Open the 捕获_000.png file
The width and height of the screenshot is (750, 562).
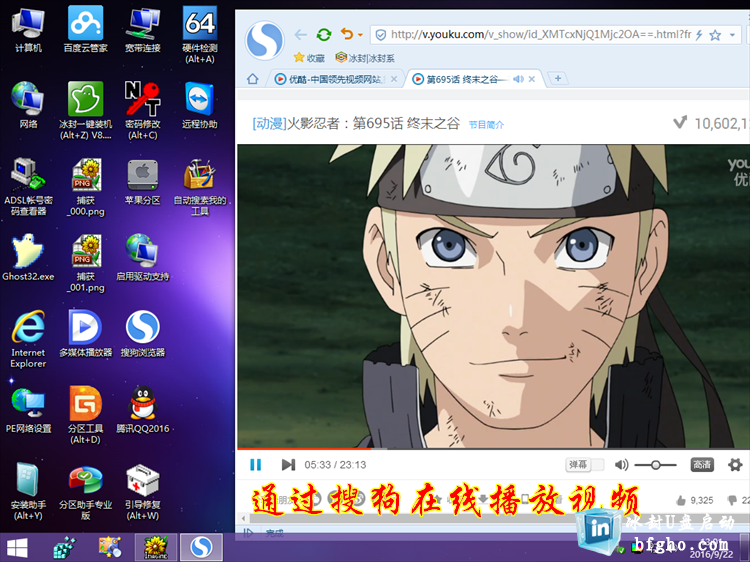tap(86, 187)
